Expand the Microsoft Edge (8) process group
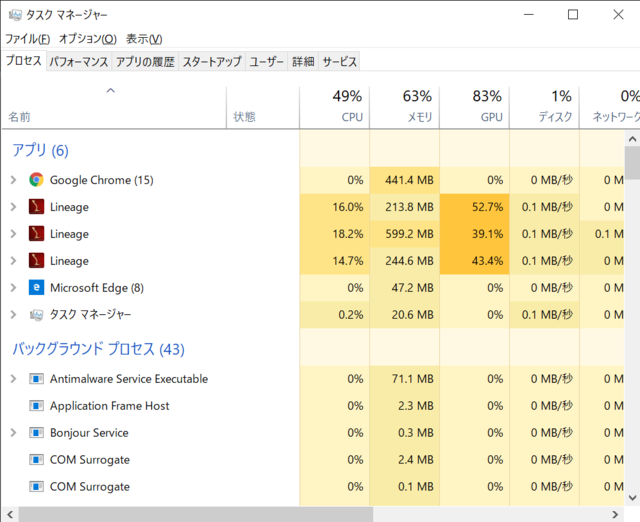 tap(13, 287)
